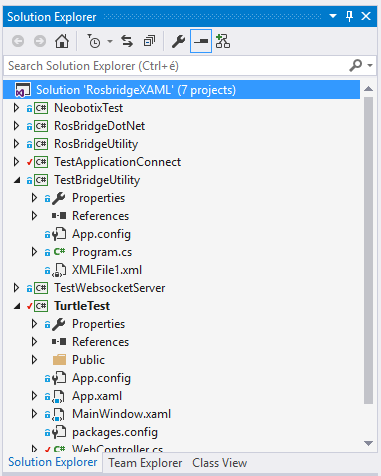381x476 pixels.
Task: Click References icon under TestBridgeUtility
Action: 59,216
